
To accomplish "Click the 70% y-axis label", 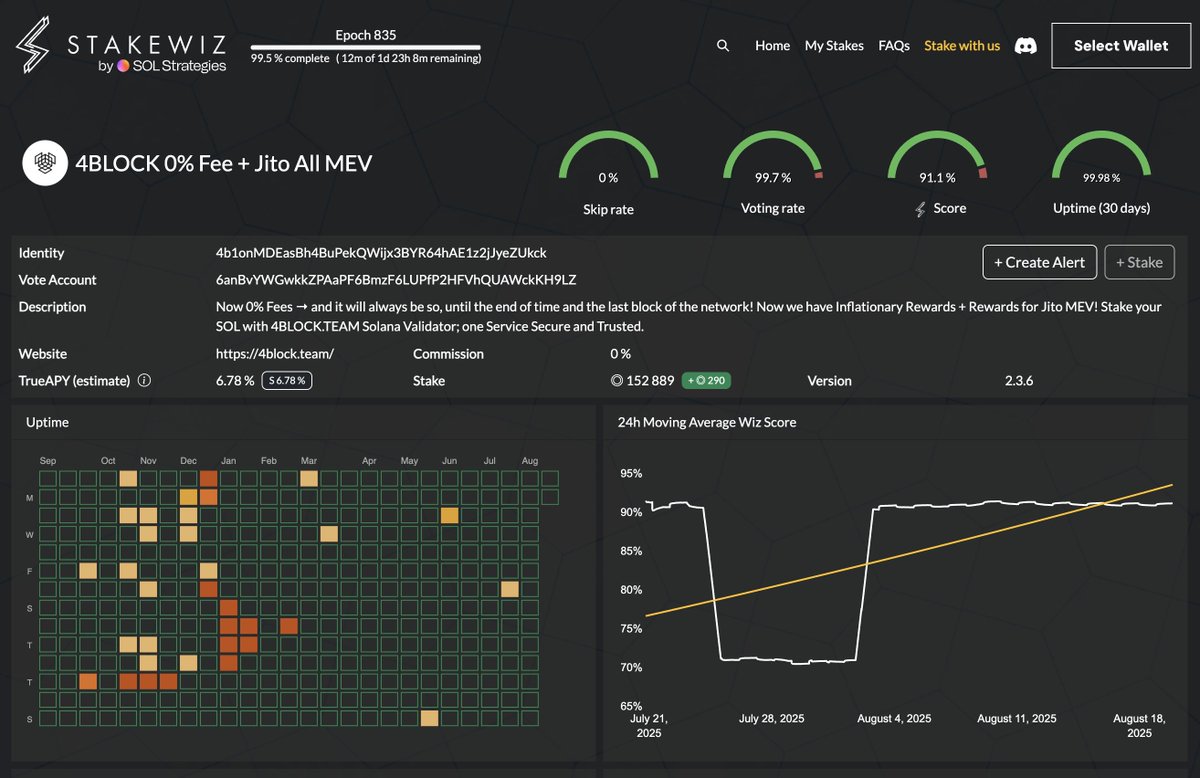I will 631,667.
